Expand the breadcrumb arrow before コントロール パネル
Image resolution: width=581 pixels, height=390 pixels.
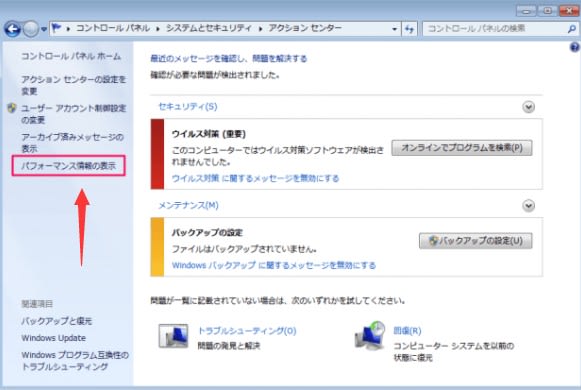[69, 29]
